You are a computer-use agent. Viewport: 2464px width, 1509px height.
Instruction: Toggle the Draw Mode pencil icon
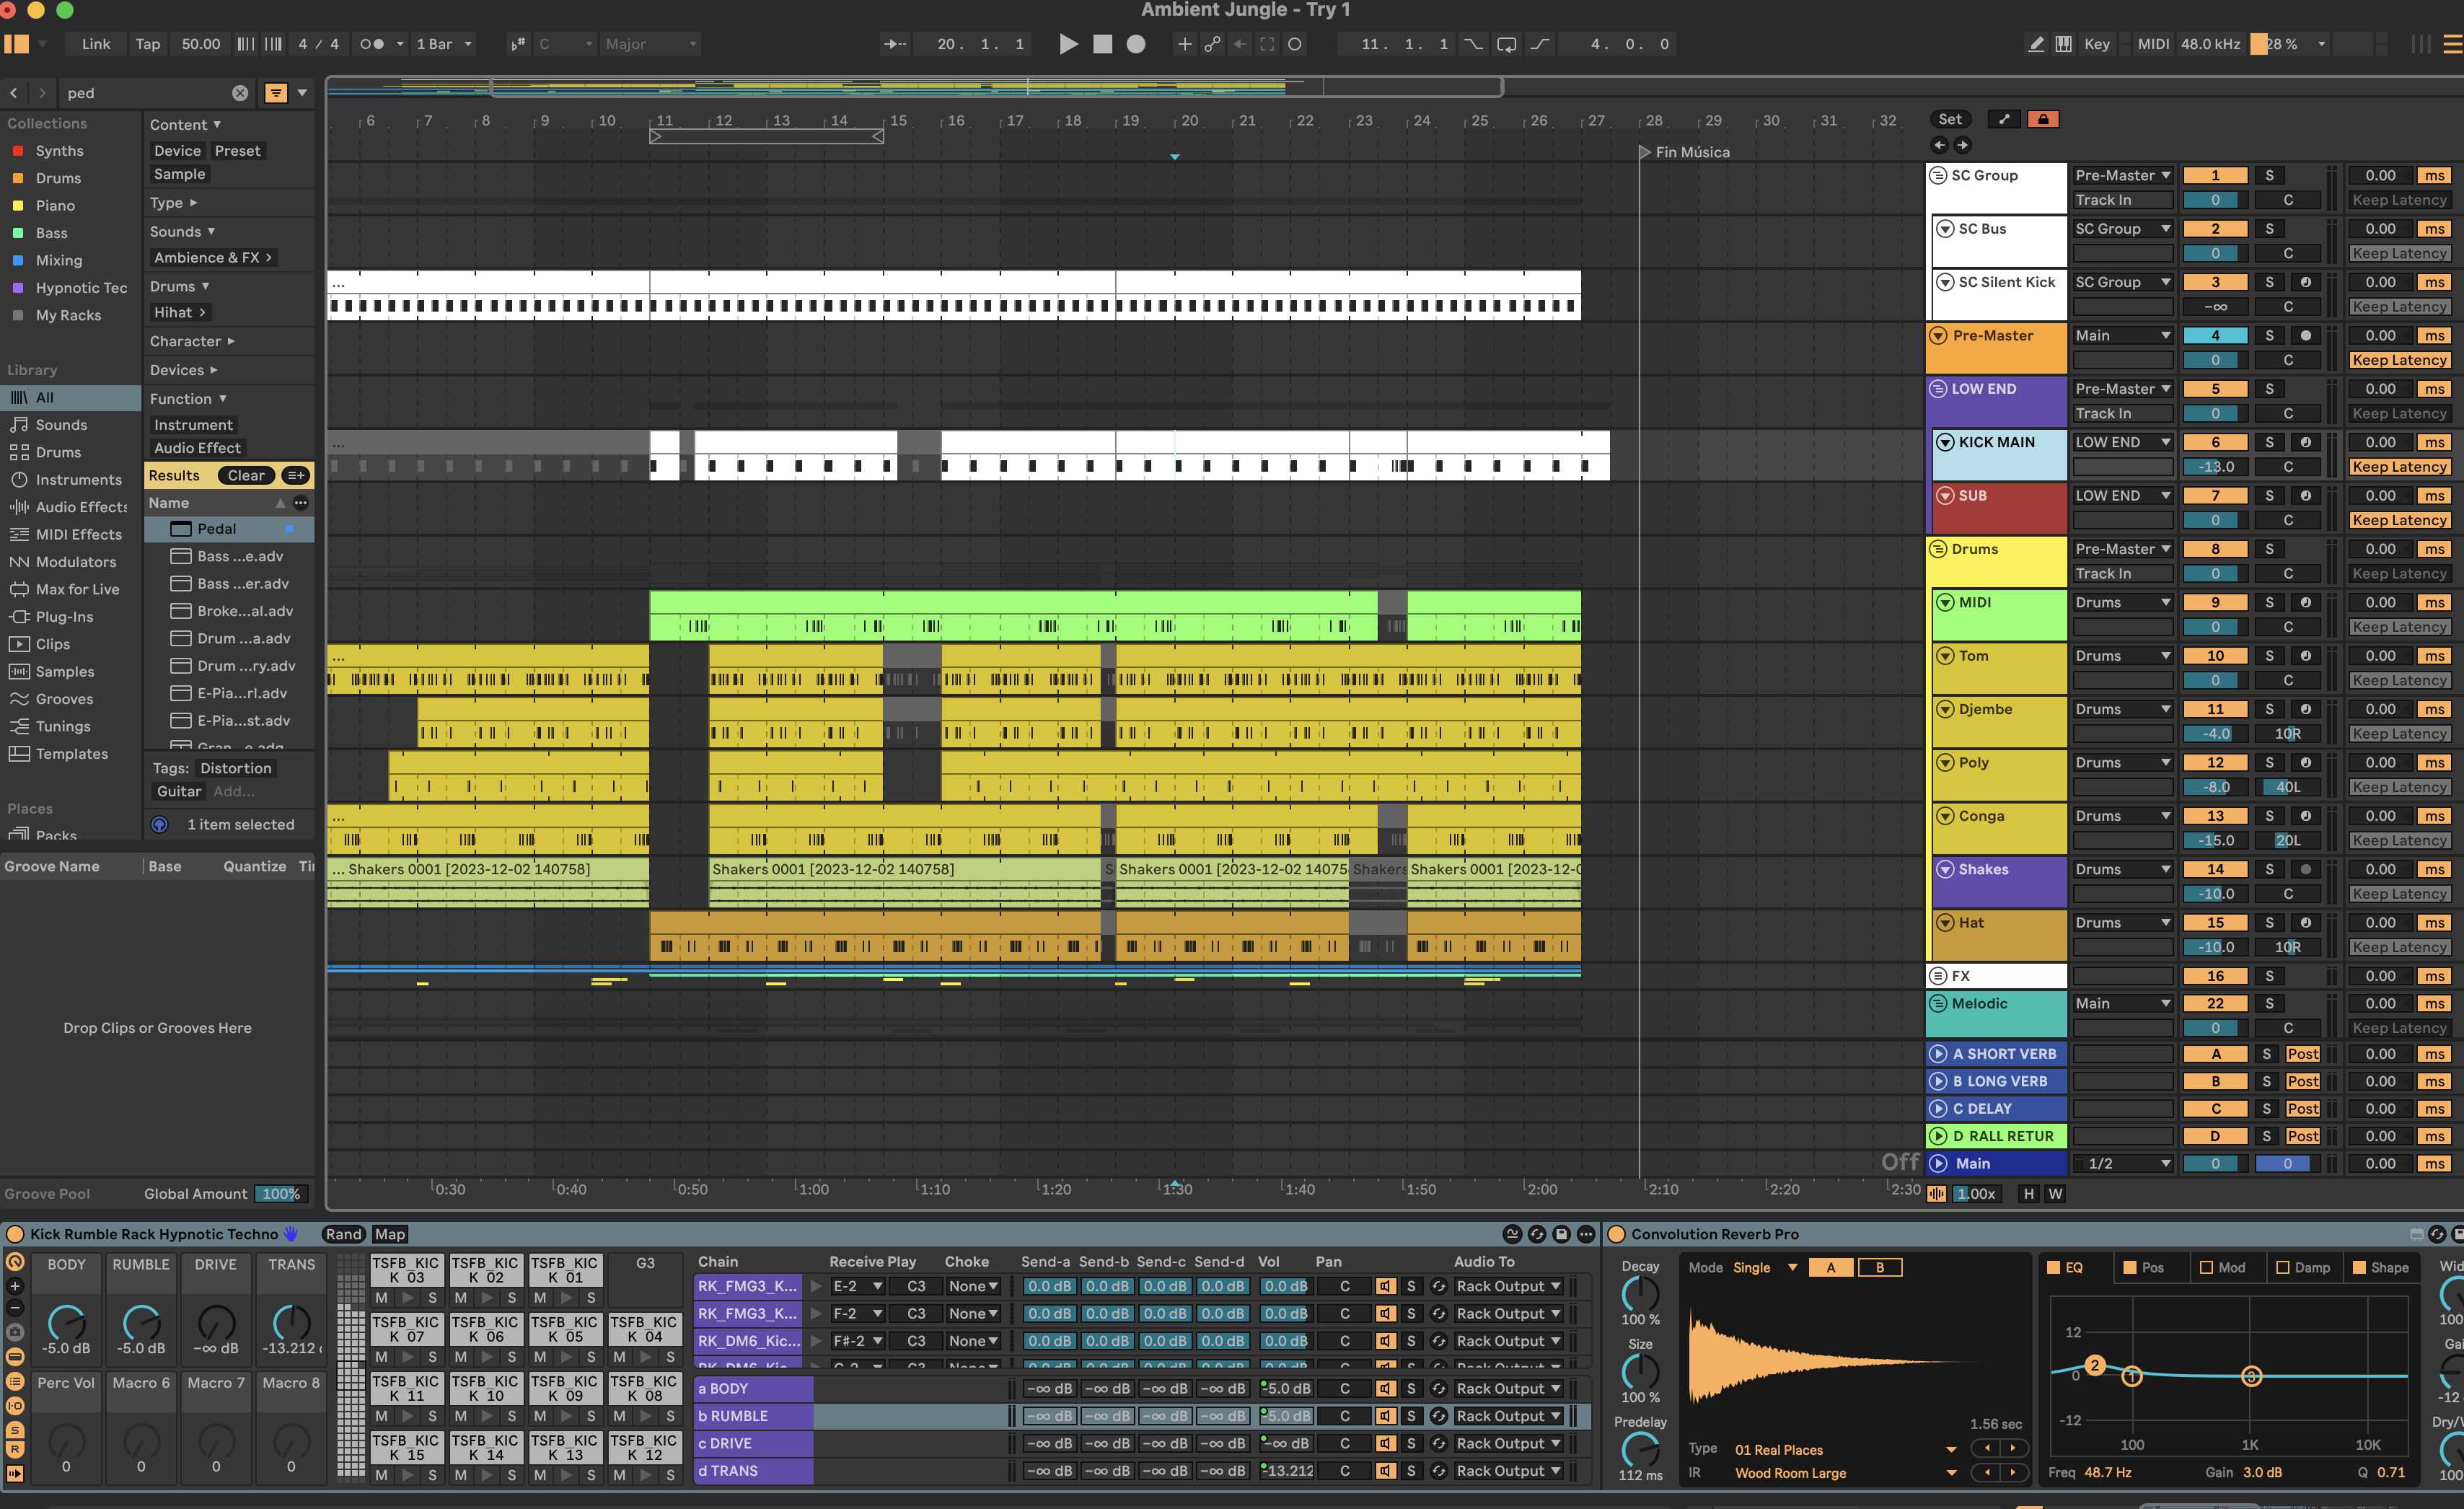(x=2035, y=44)
